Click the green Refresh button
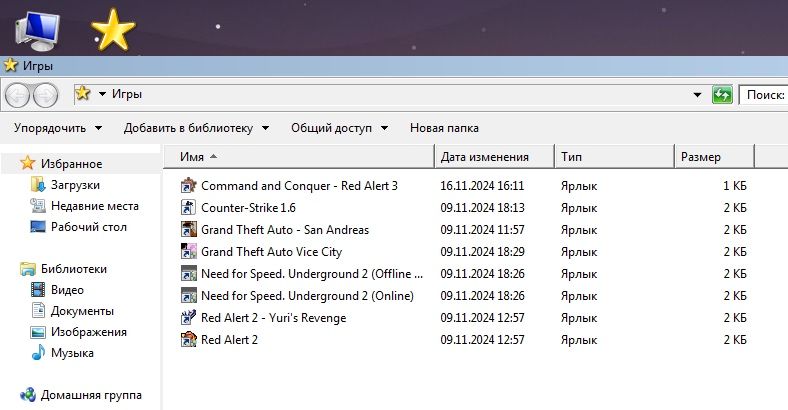The image size is (788, 410). pyautogui.click(x=722, y=94)
